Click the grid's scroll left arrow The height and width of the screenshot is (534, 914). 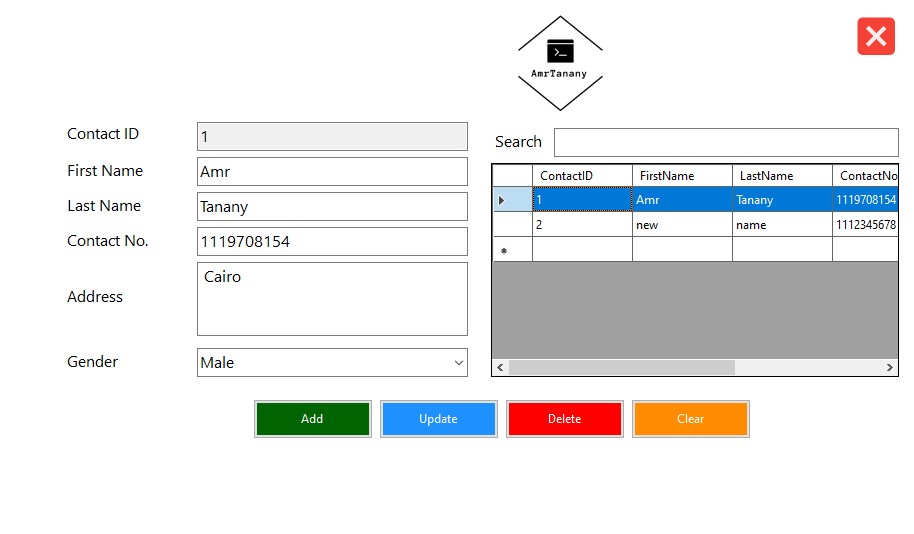[x=500, y=367]
